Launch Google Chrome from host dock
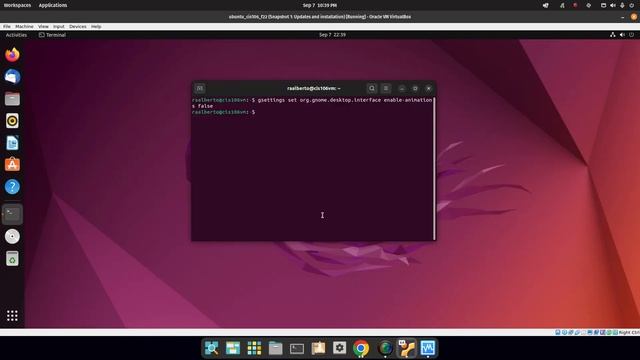 point(361,348)
